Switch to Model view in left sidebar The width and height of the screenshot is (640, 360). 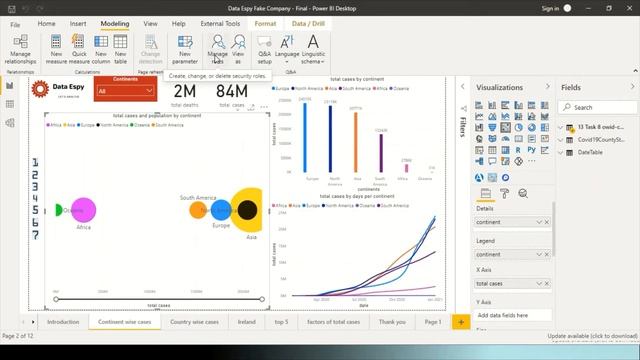click(10, 123)
